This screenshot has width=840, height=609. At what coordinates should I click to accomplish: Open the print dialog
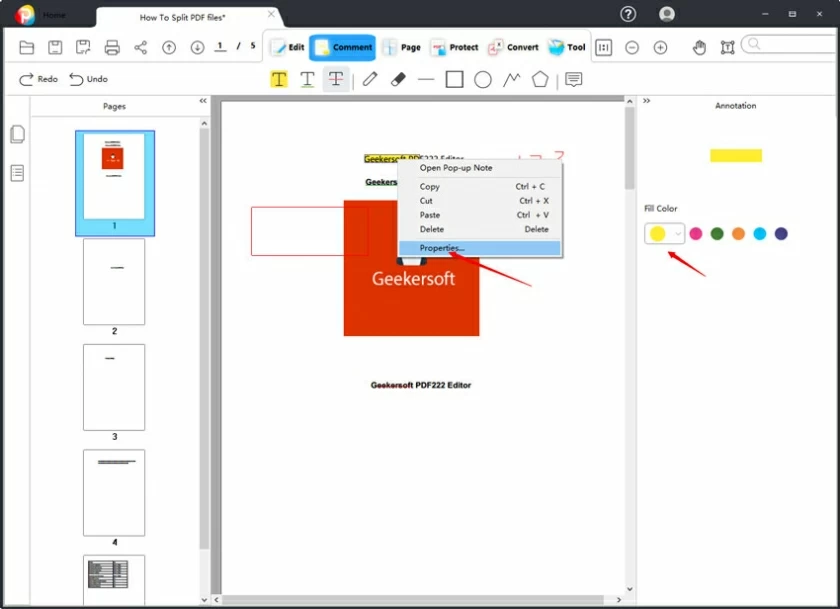click(x=110, y=46)
